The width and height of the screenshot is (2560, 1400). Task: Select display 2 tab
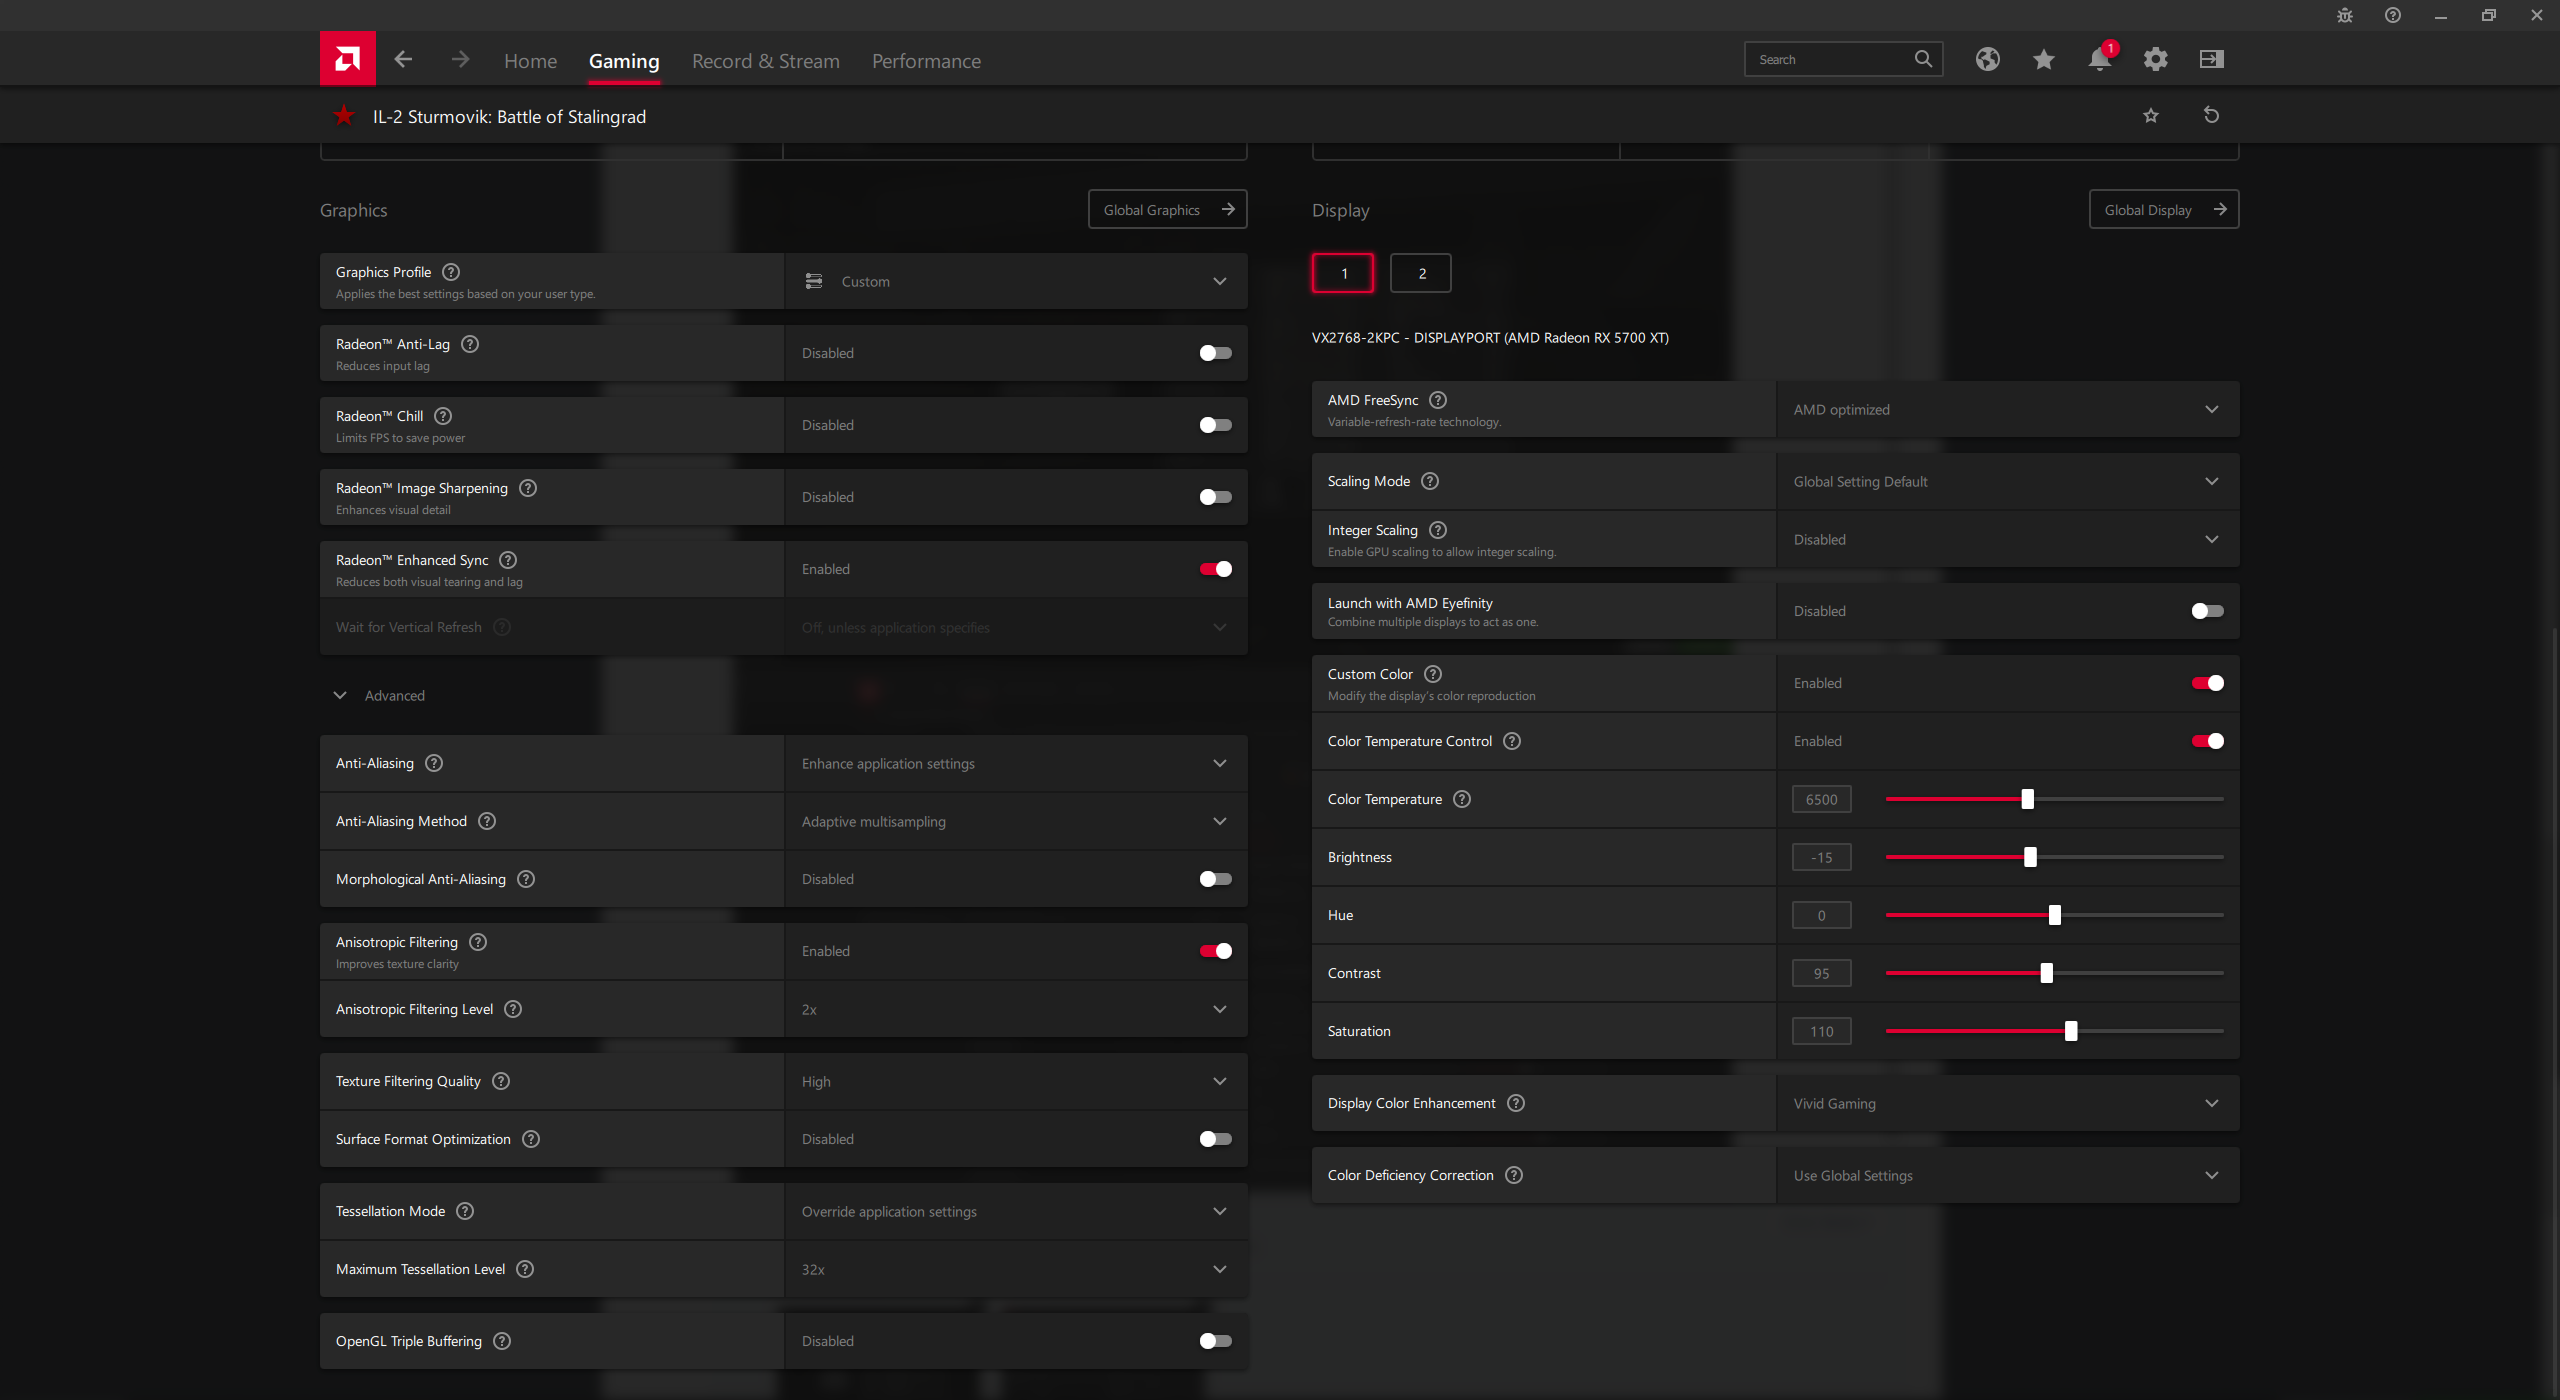coord(1421,273)
